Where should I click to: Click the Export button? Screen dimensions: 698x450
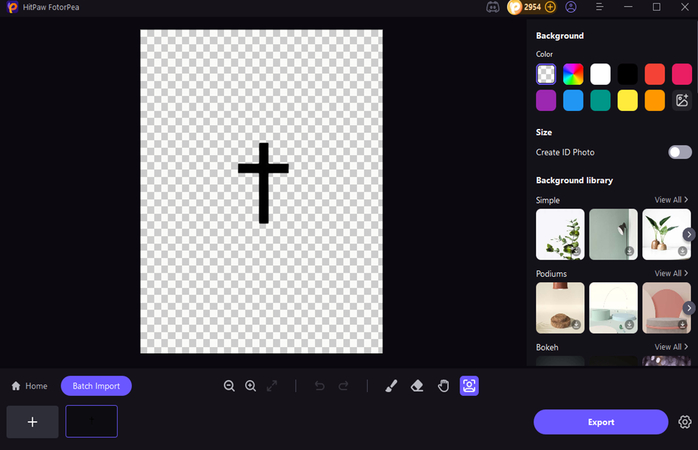point(601,422)
